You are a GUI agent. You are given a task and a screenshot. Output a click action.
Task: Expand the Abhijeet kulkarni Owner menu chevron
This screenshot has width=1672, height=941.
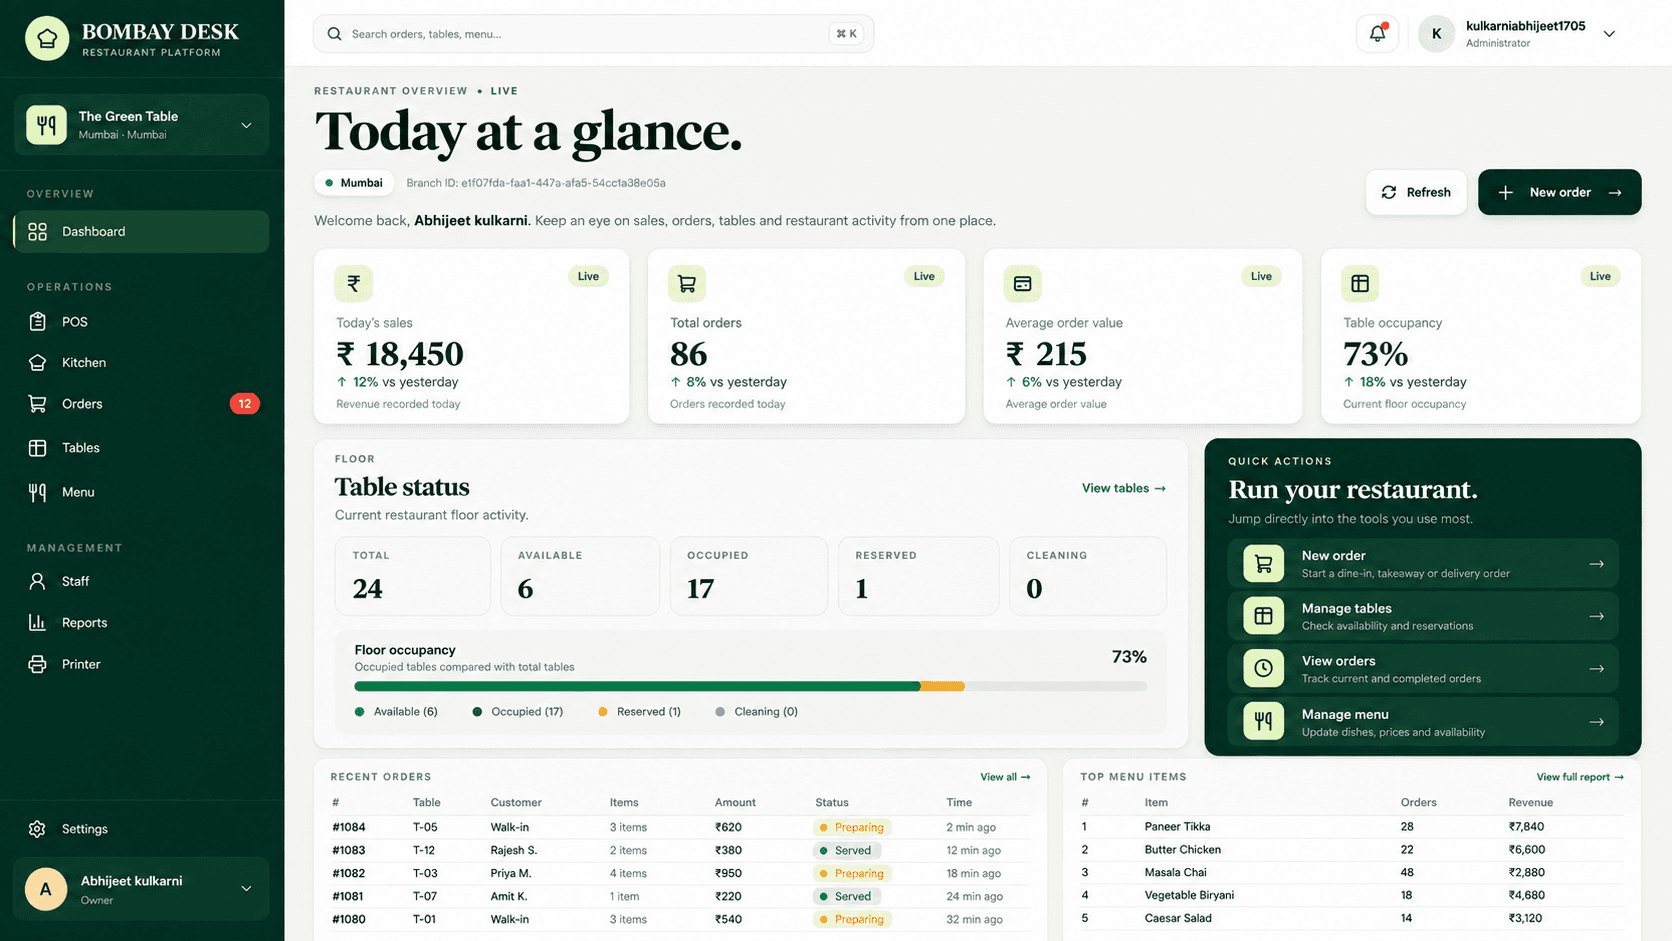(246, 888)
